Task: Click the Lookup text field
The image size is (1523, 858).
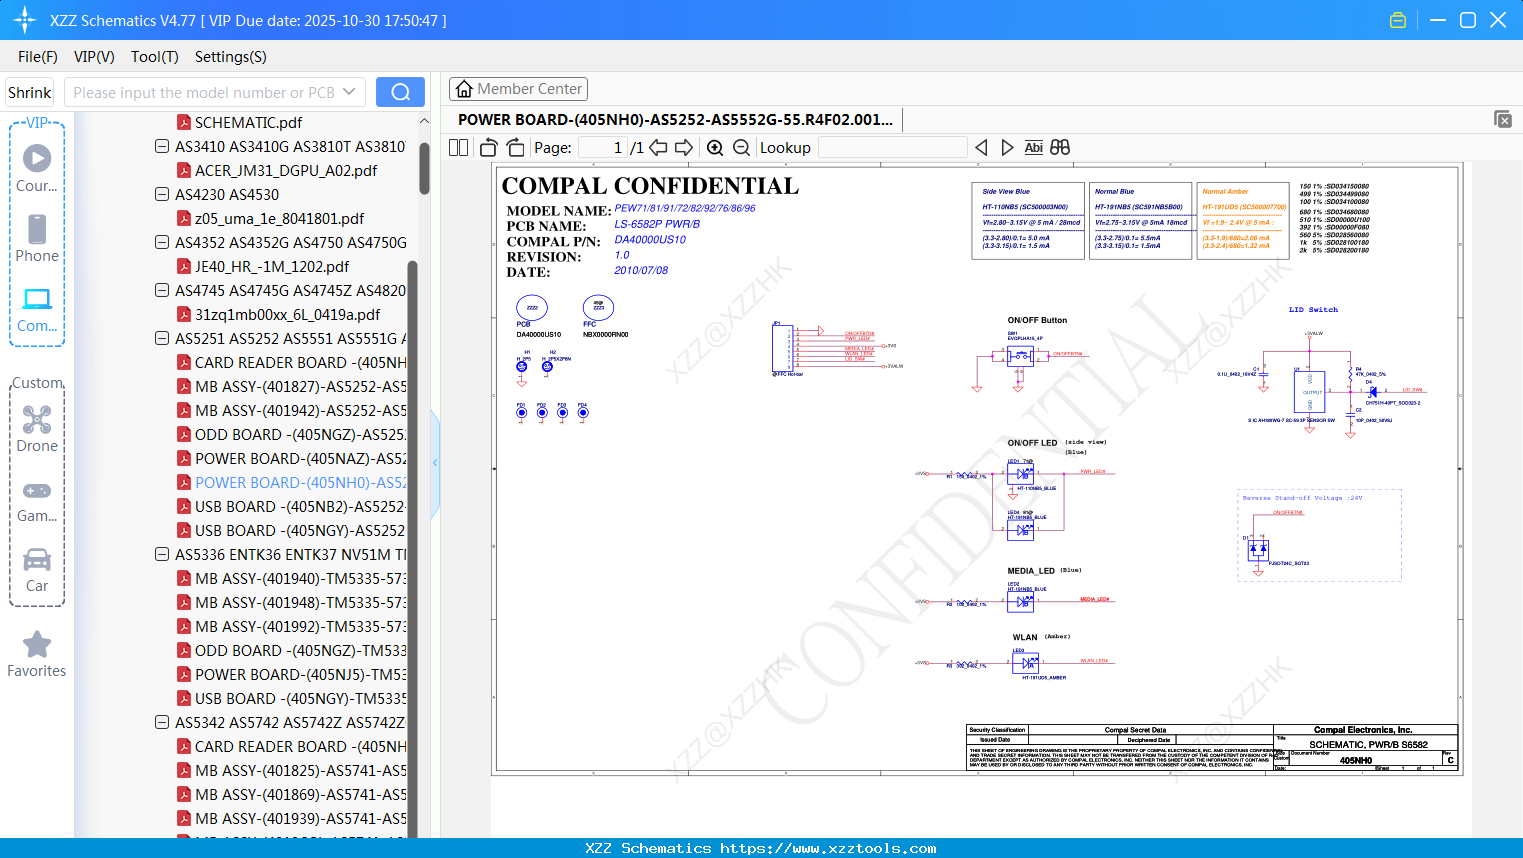Action: point(893,148)
